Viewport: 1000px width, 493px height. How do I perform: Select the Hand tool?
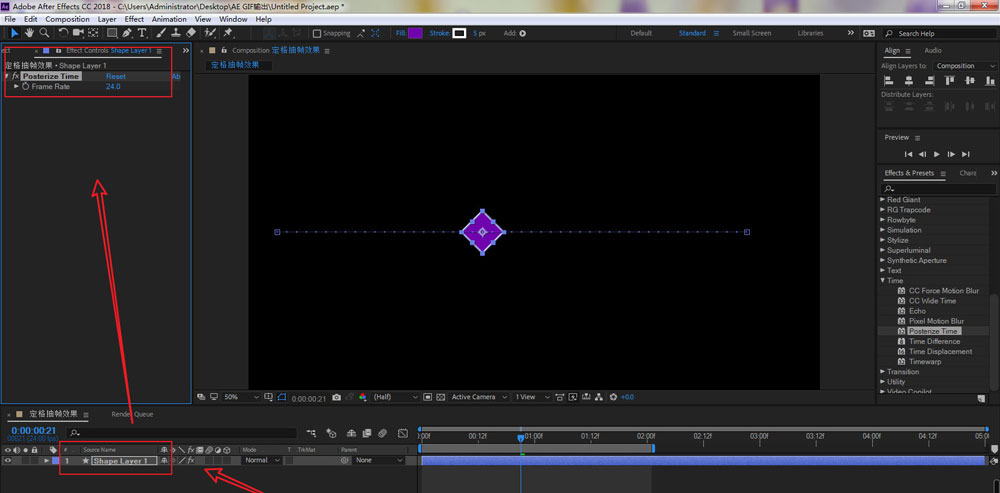pos(29,33)
